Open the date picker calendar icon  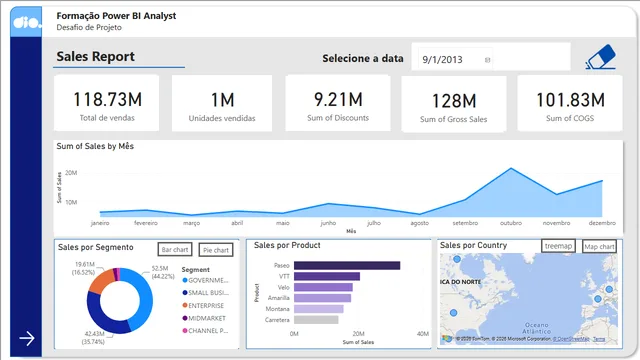click(x=487, y=60)
